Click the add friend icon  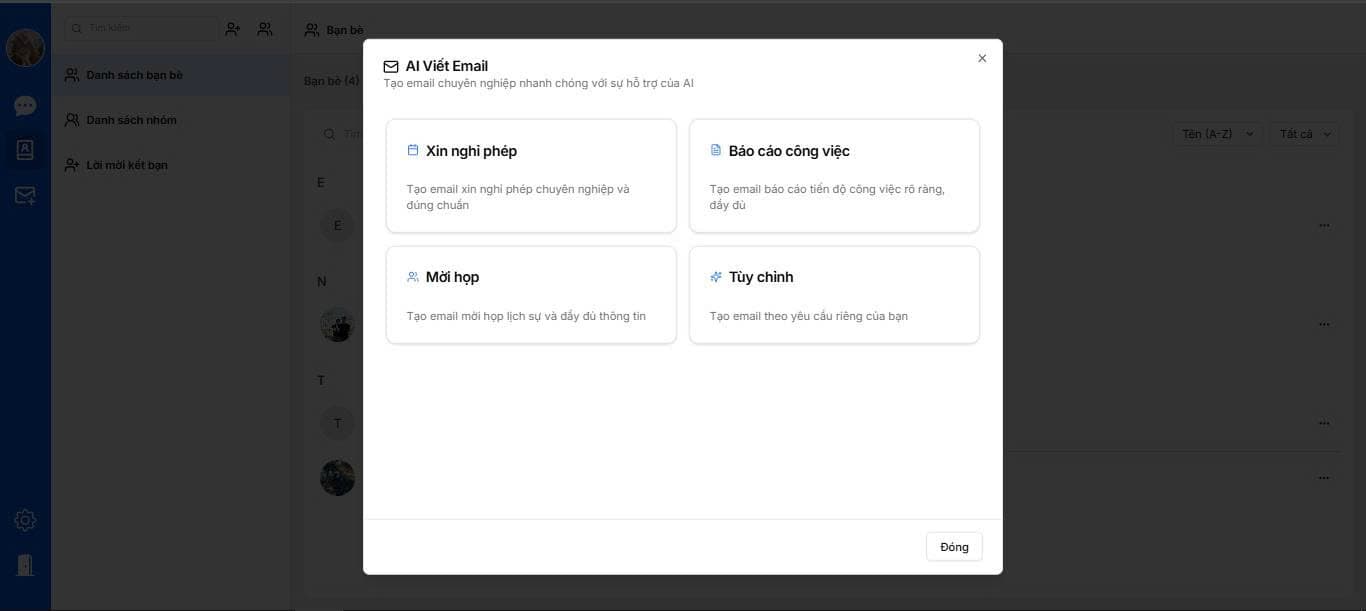pyautogui.click(x=233, y=29)
